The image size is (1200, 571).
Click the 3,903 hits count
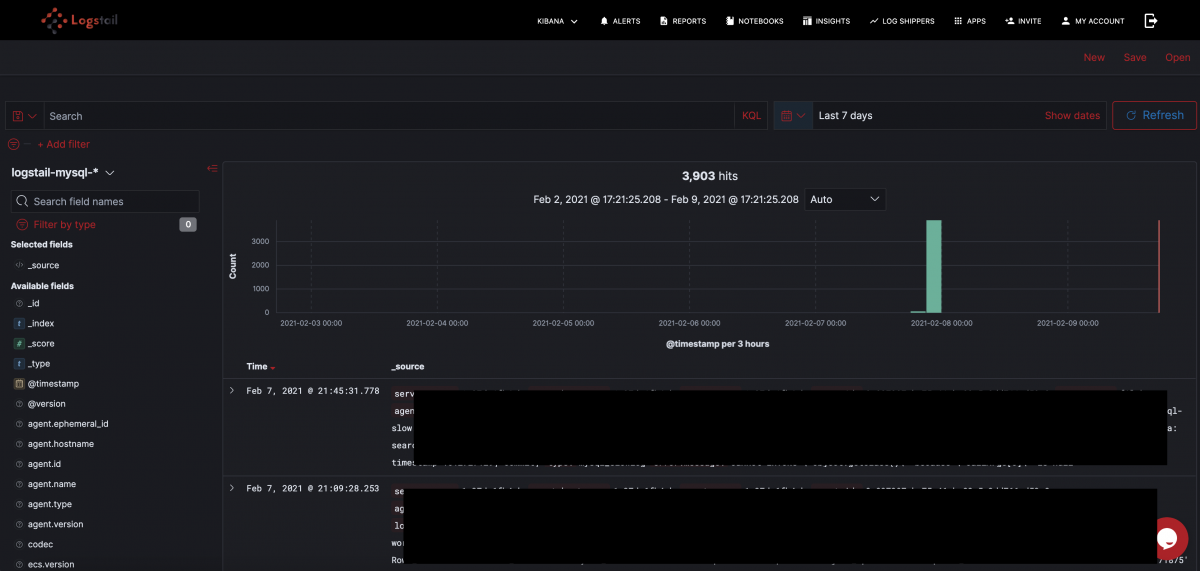[709, 176]
